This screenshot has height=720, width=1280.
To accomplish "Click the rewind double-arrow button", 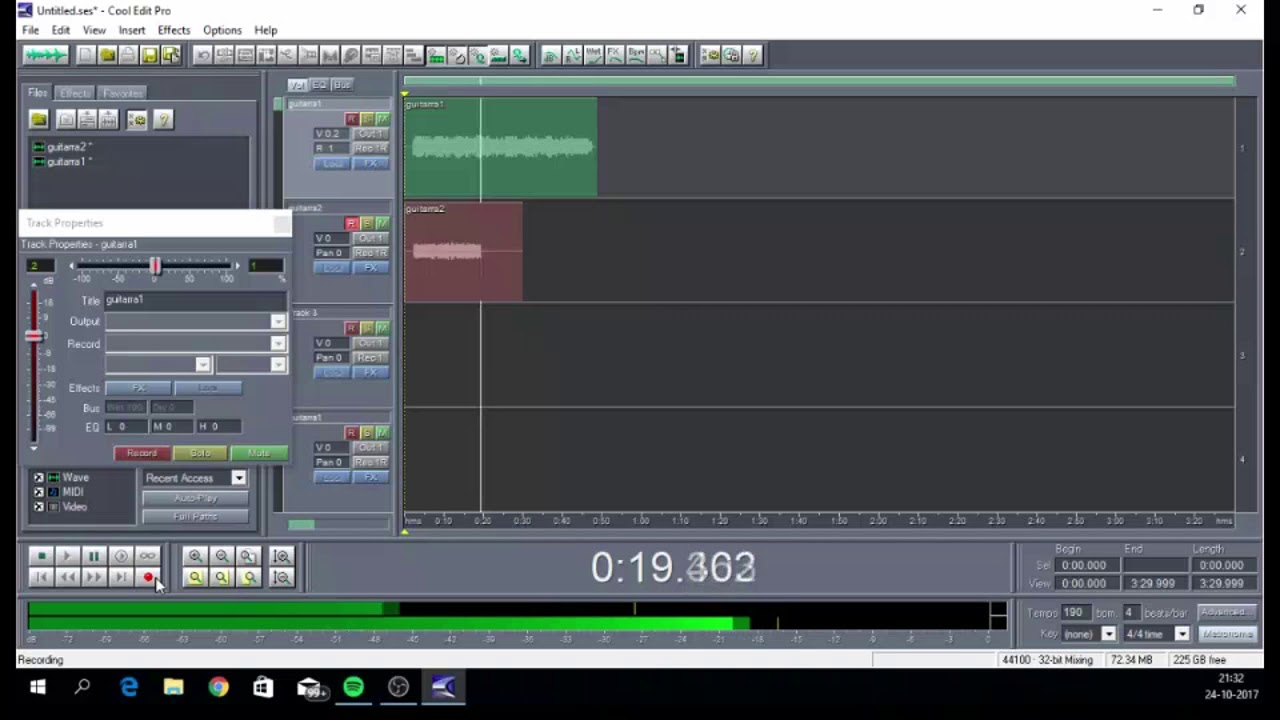I will [67, 577].
